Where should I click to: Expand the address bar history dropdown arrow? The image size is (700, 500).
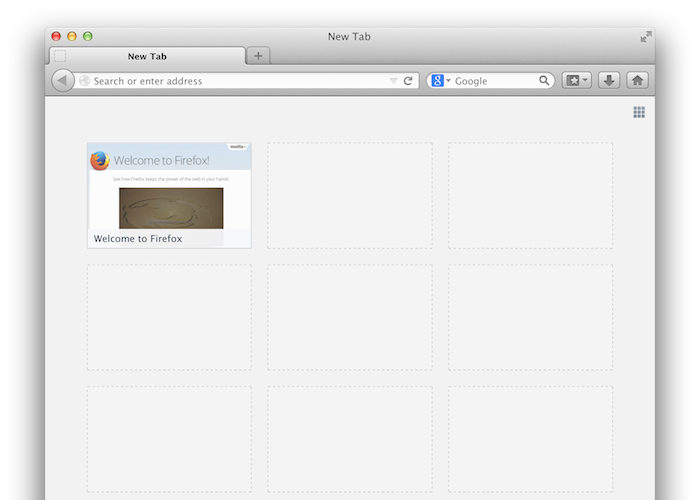(x=393, y=81)
